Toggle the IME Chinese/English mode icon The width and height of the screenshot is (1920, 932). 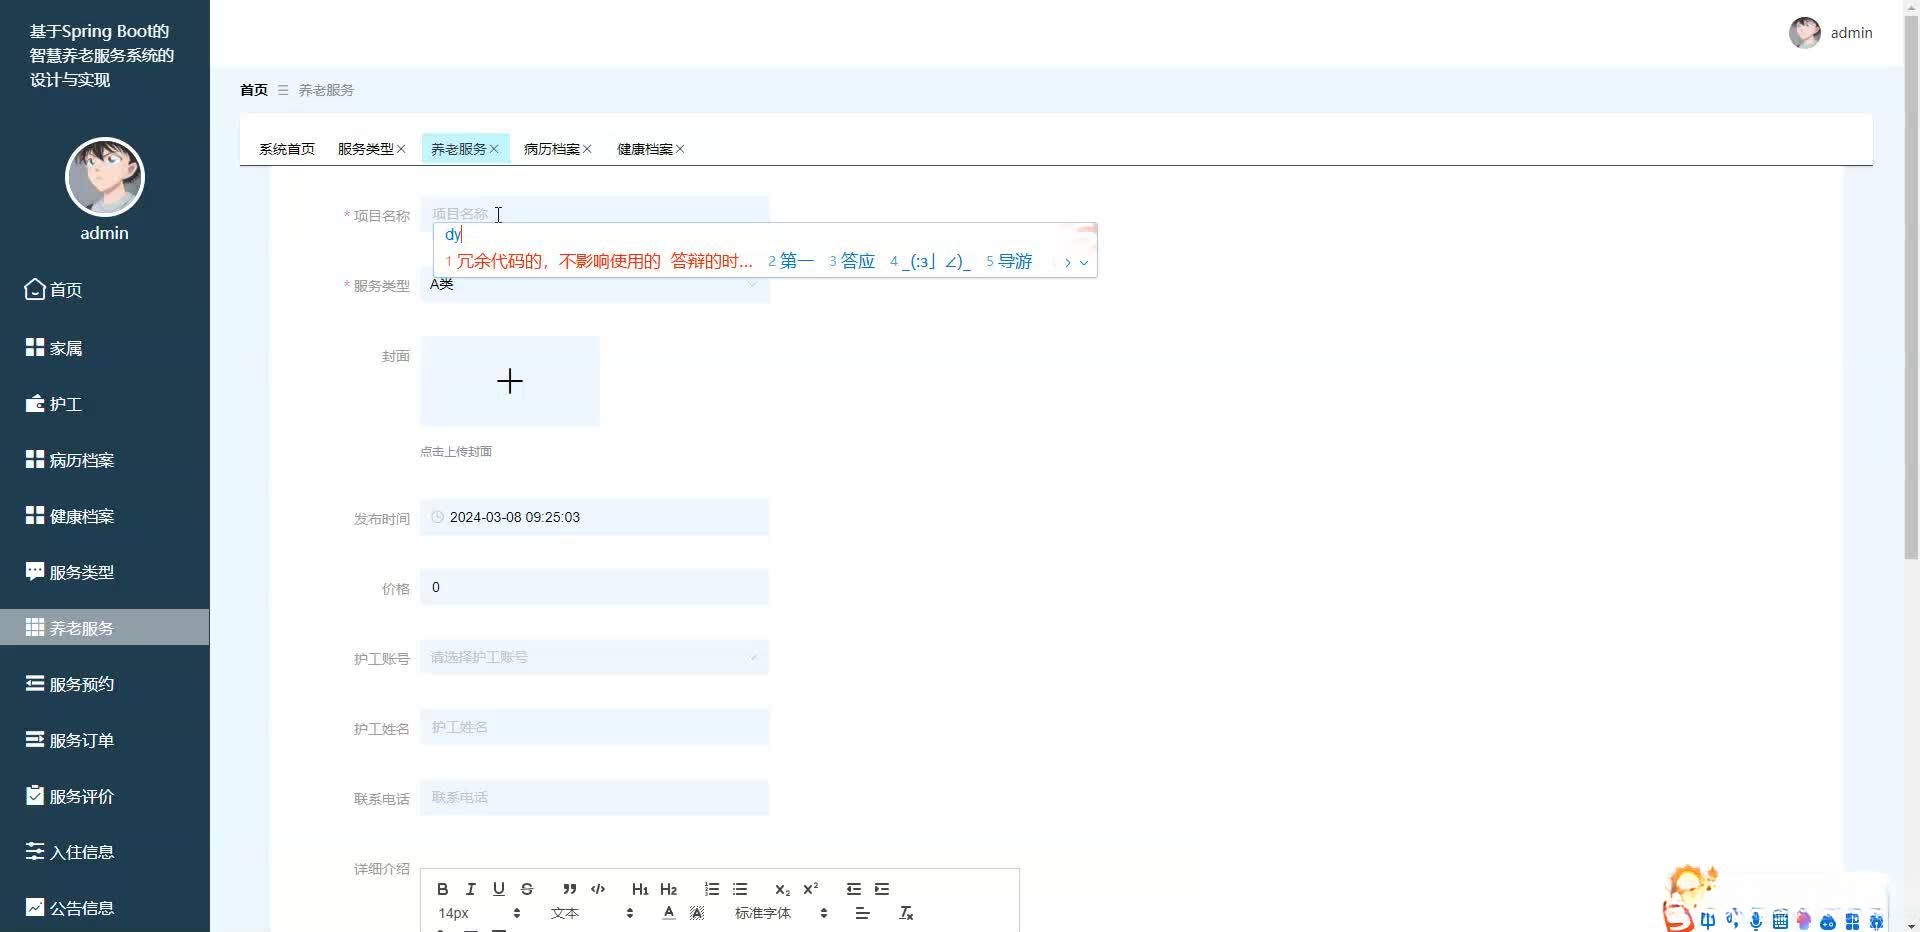click(x=1707, y=921)
